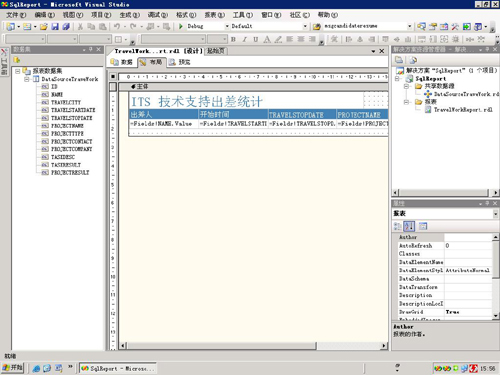Toggle auto-hide pin on dataset panel
This screenshot has width=500, height=375.
[91, 49]
